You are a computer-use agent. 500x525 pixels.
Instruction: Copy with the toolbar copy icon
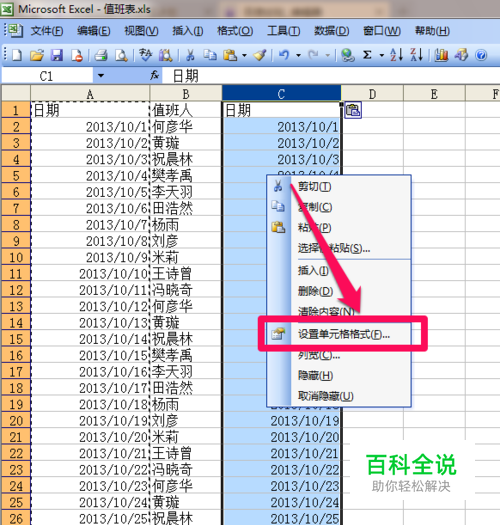pos(210,55)
